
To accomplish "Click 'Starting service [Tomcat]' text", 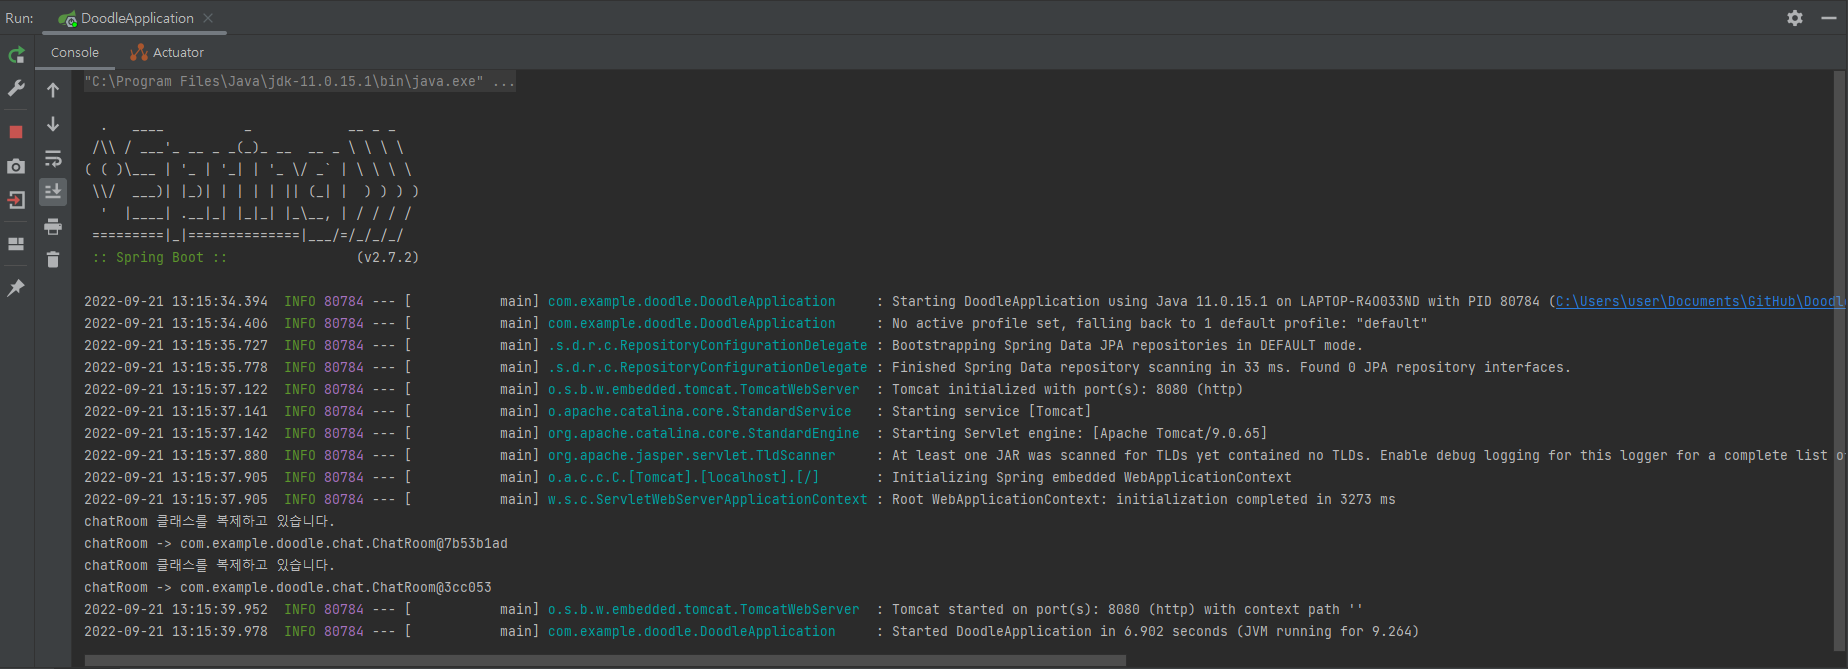I will click(992, 411).
